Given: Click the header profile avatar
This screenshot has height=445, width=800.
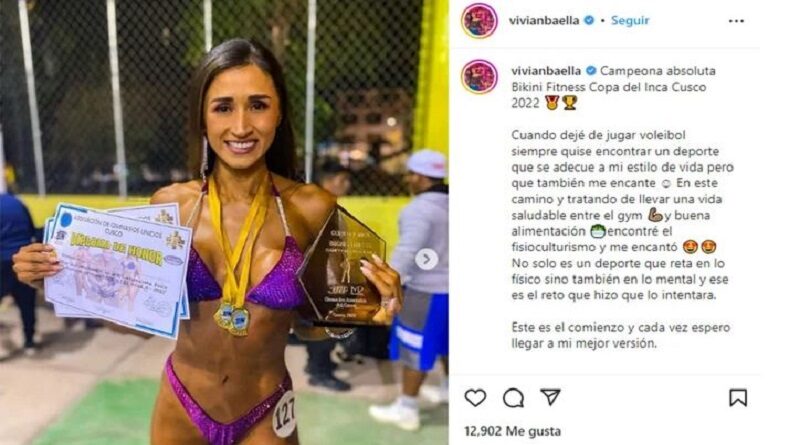Looking at the screenshot, I should [x=479, y=21].
